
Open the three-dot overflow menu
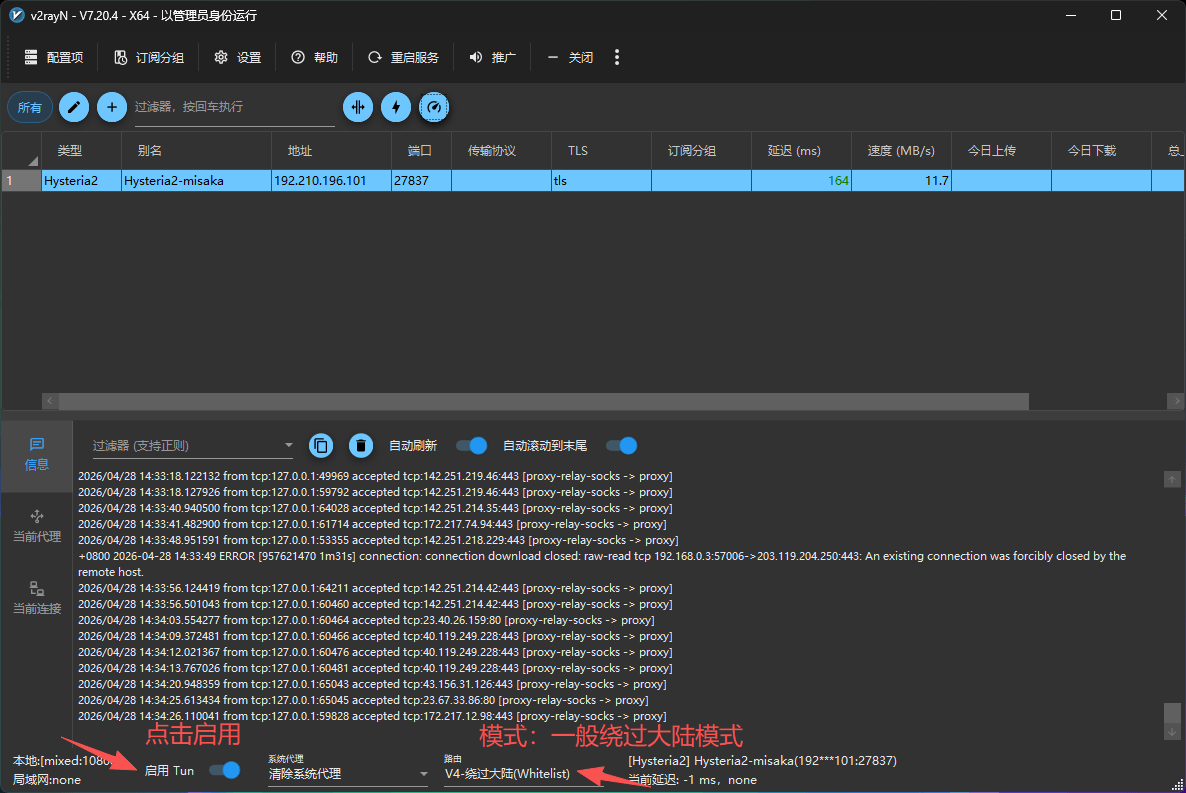[616, 58]
